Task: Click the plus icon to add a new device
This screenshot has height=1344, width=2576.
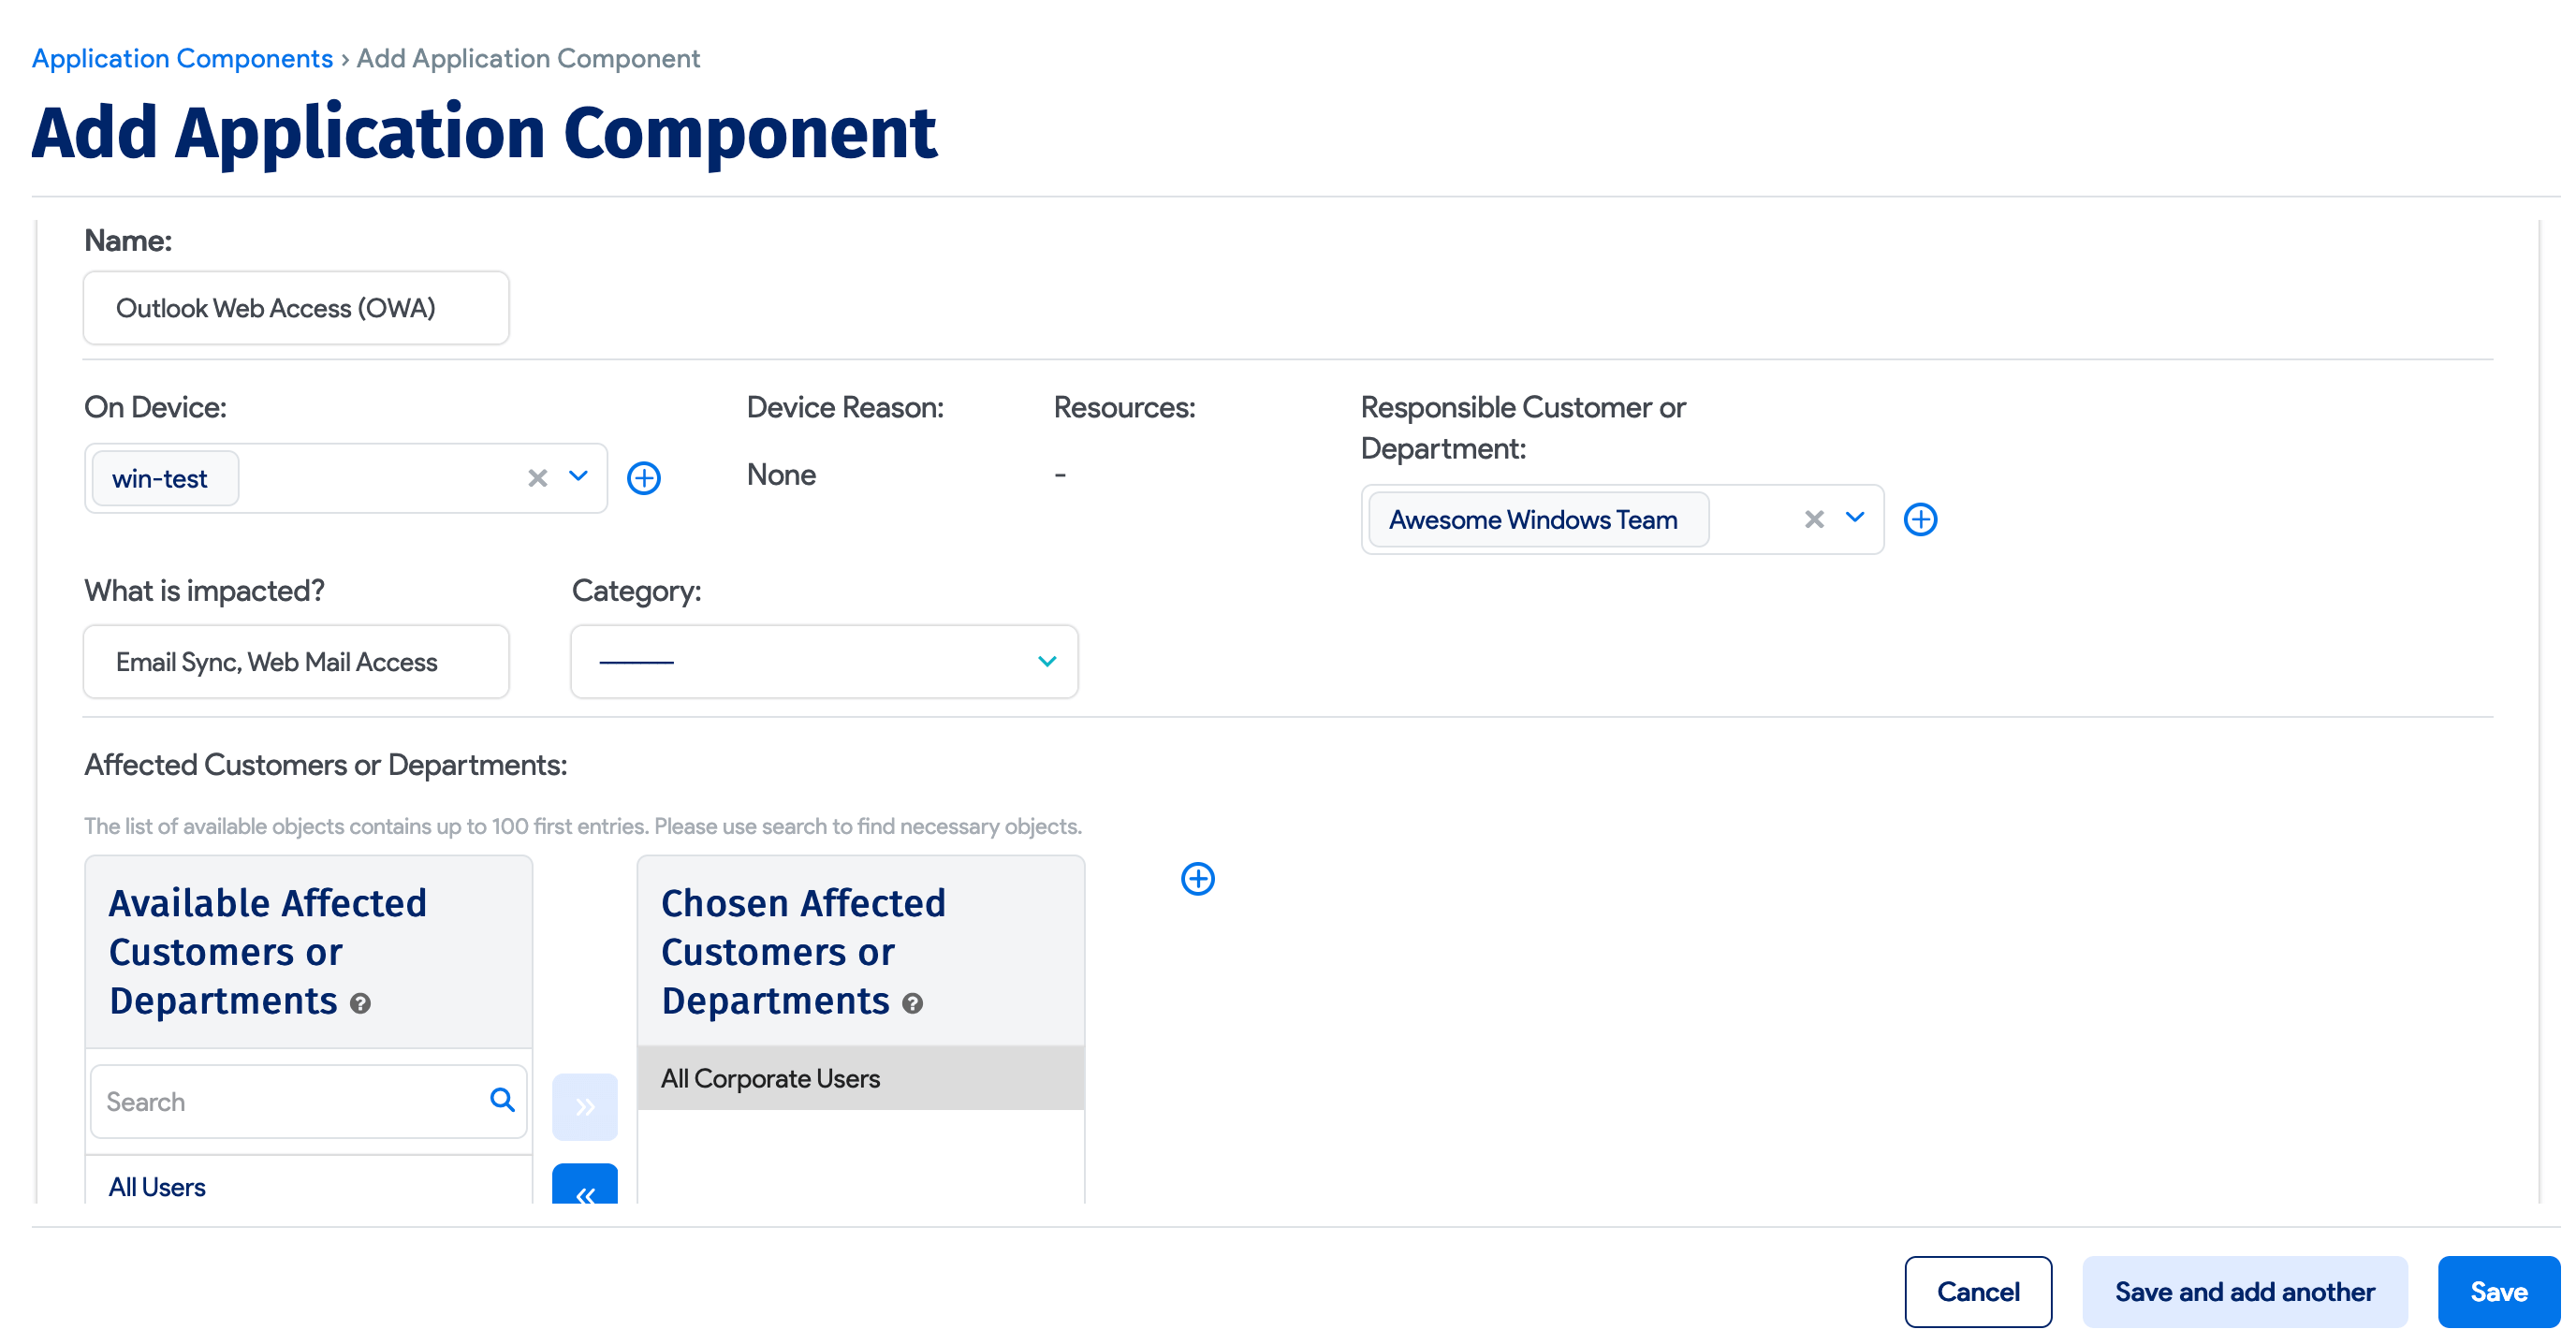Action: pos(645,477)
